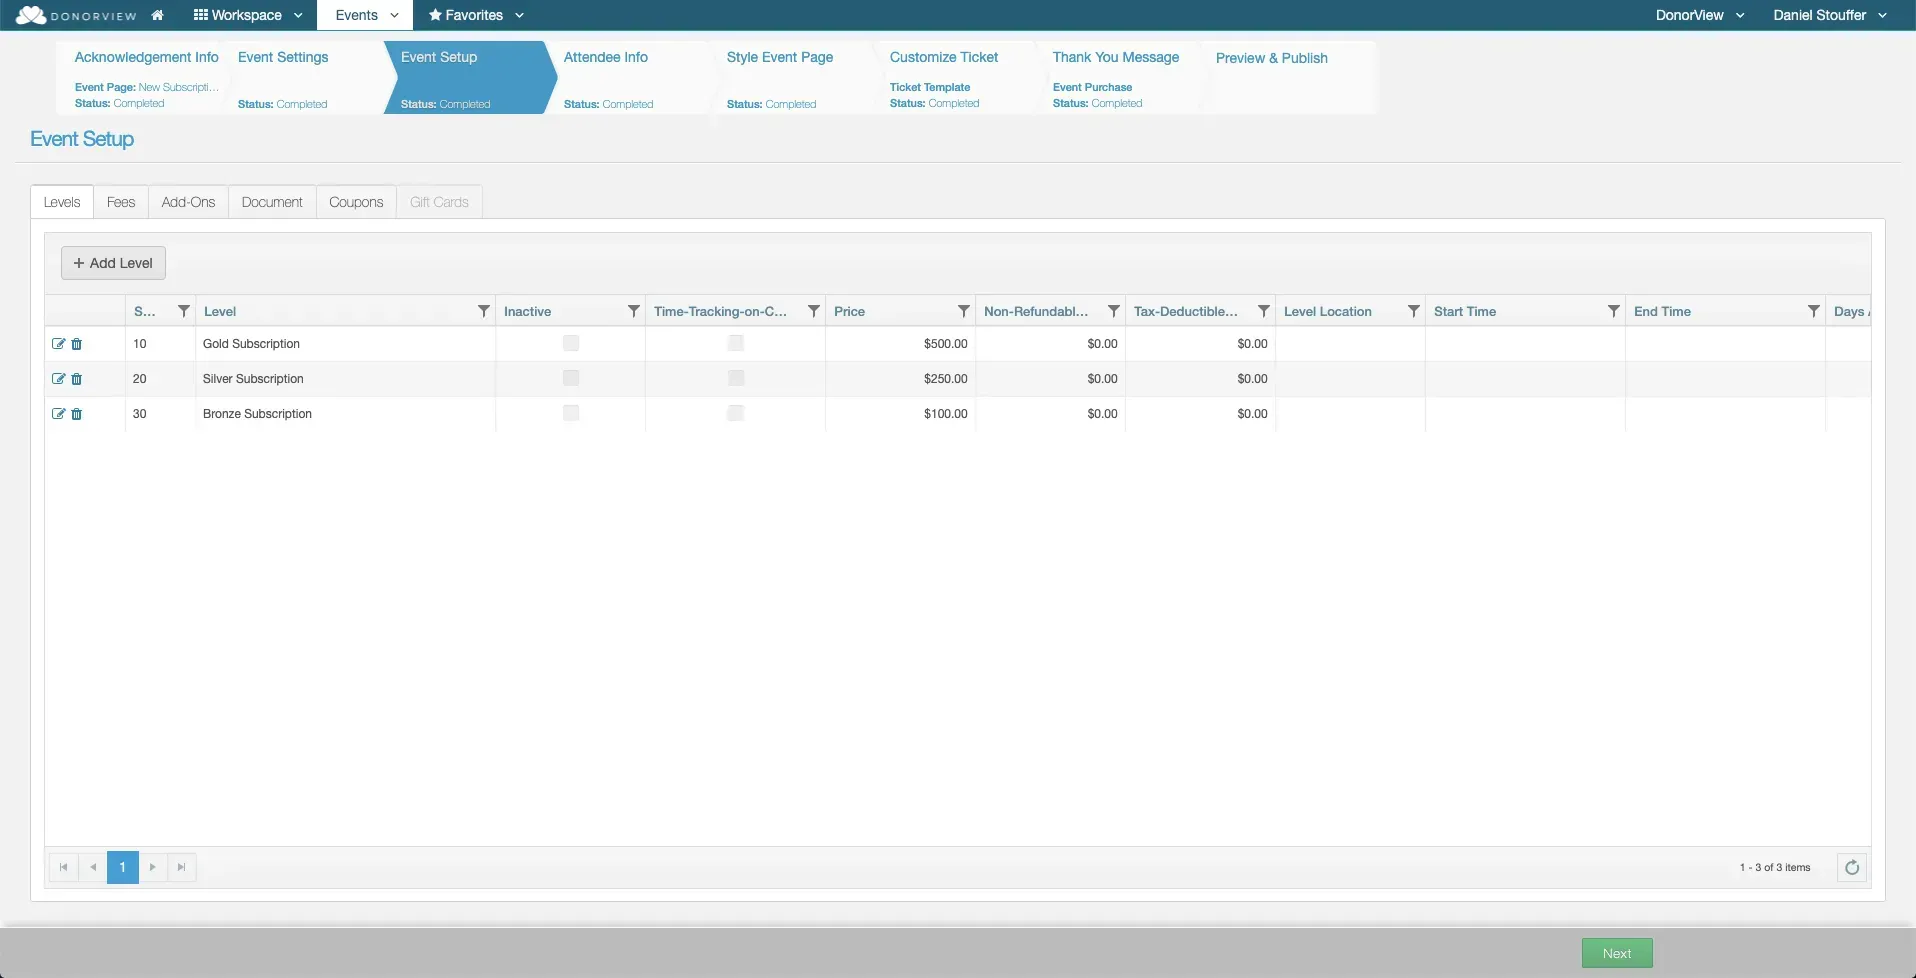The image size is (1916, 978).
Task: Open the Favorites dropdown menu
Action: pyautogui.click(x=476, y=15)
